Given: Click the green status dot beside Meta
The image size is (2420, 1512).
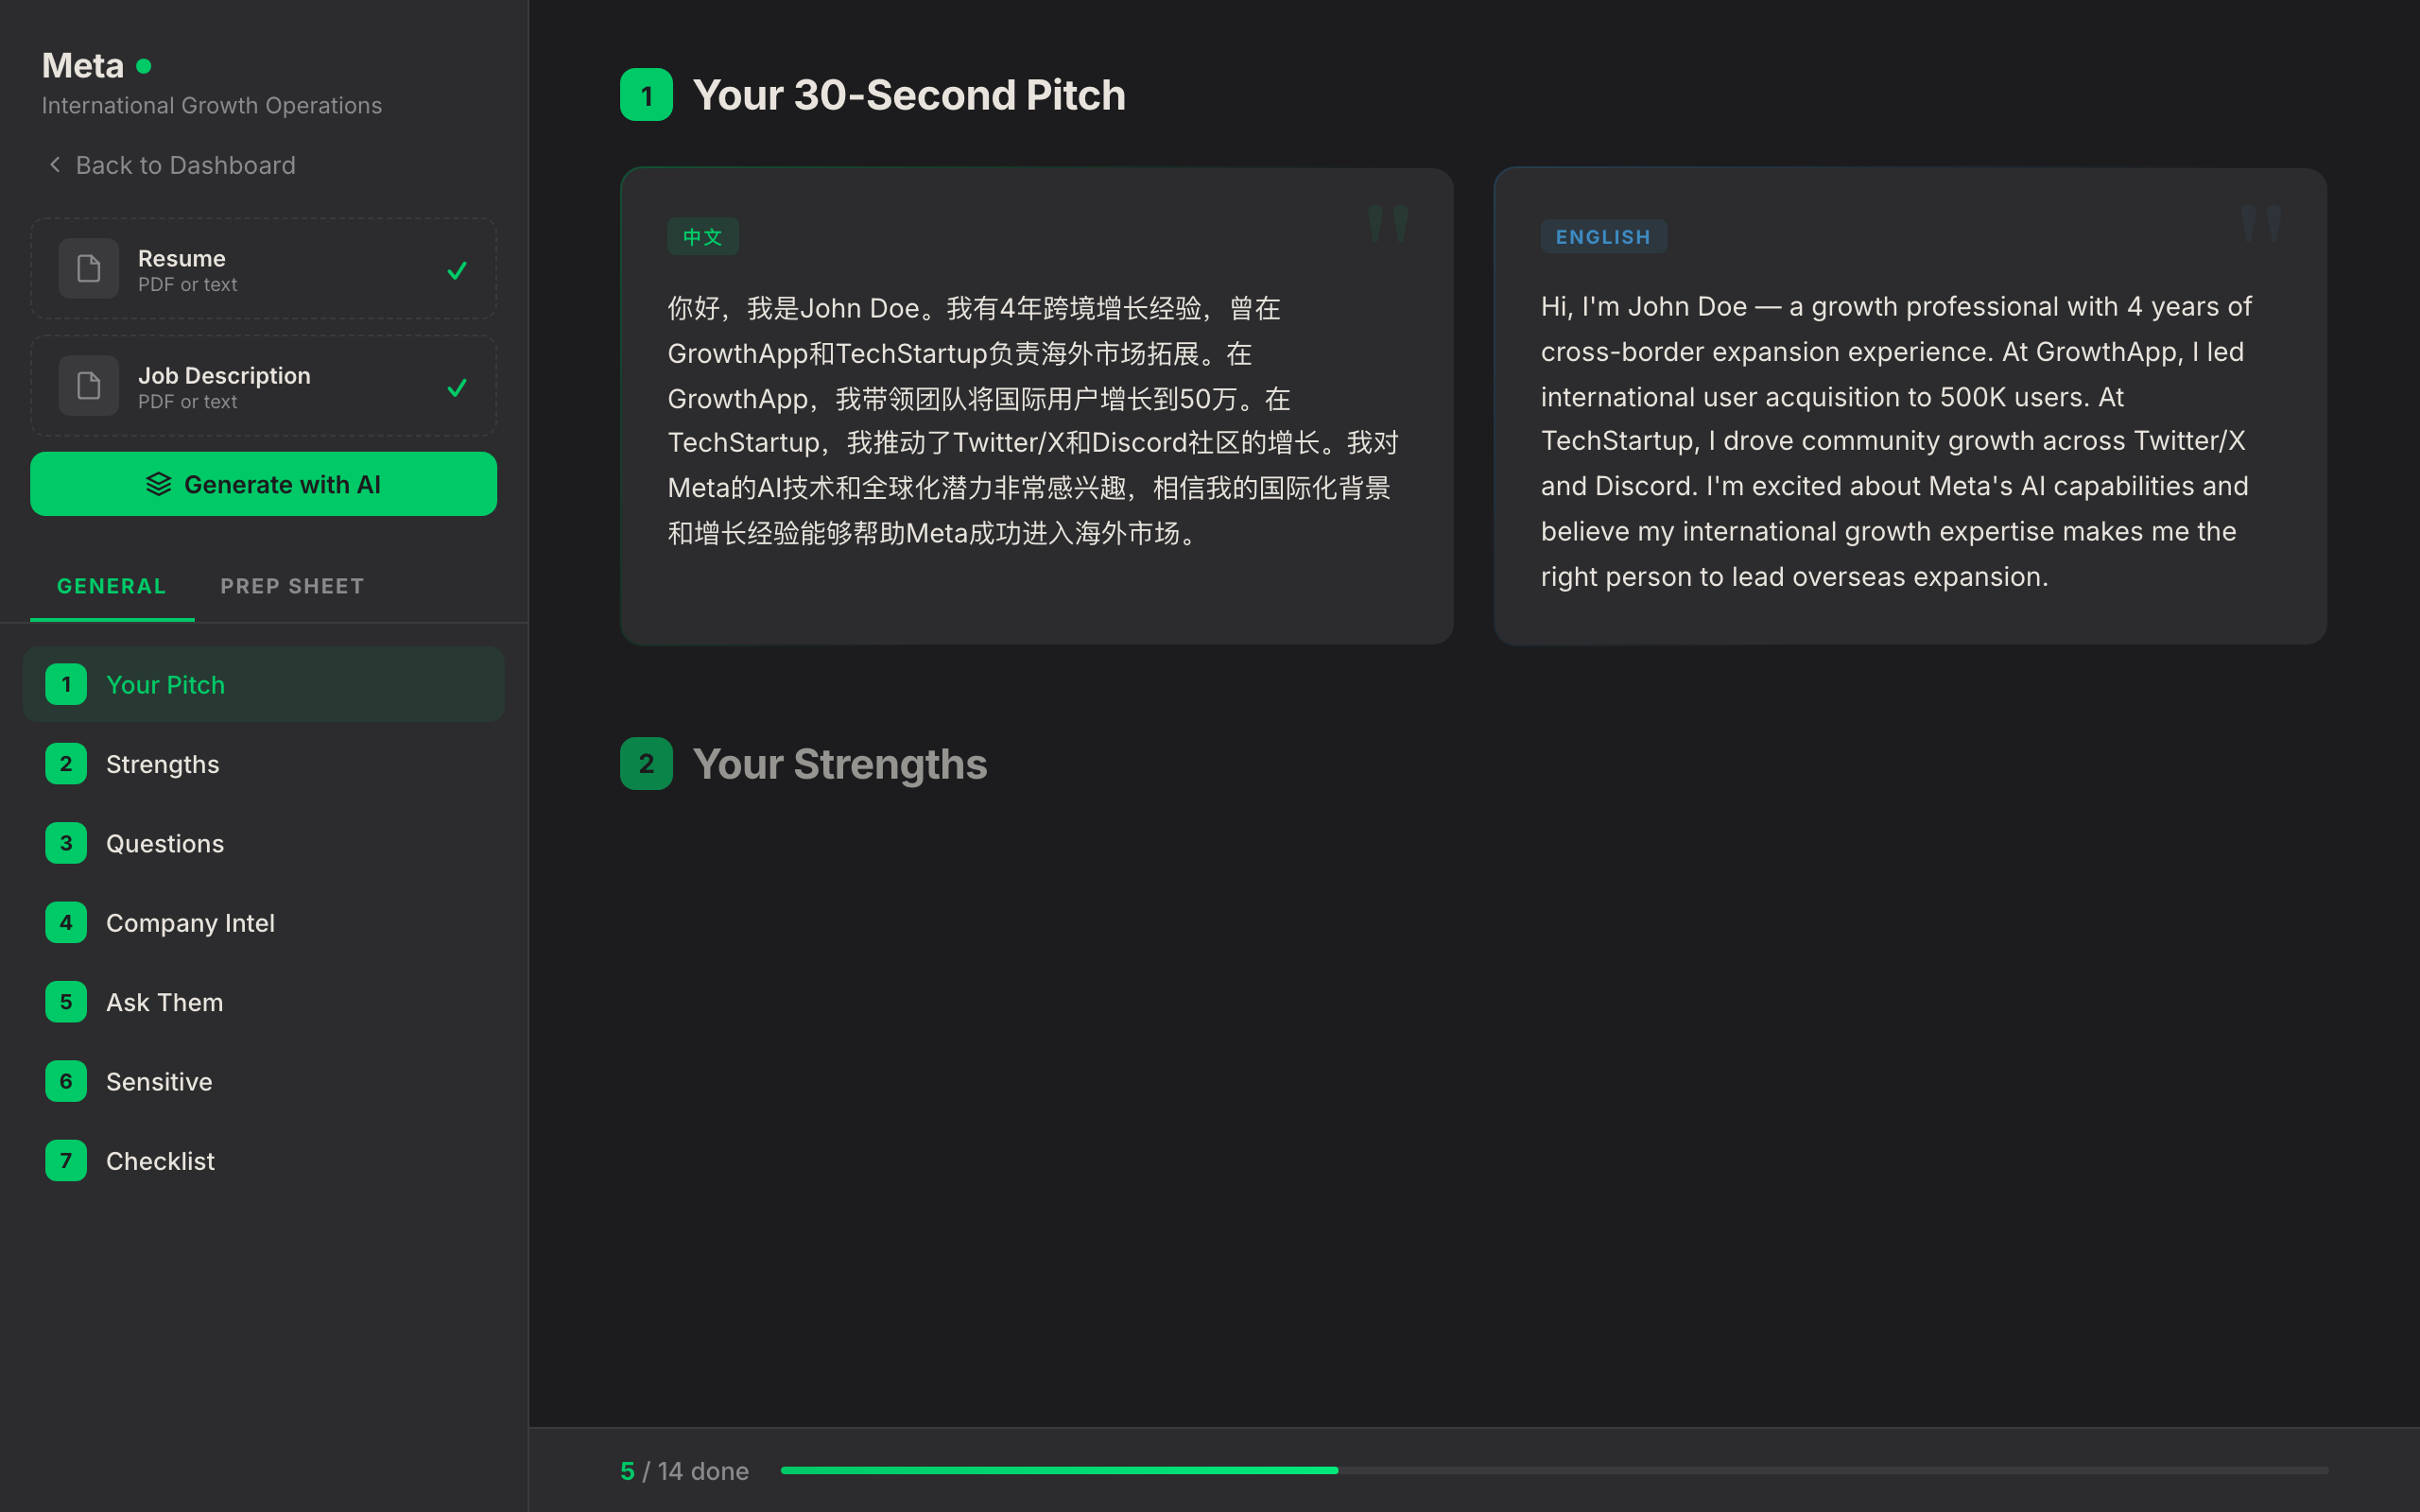Looking at the screenshot, I should (x=144, y=66).
